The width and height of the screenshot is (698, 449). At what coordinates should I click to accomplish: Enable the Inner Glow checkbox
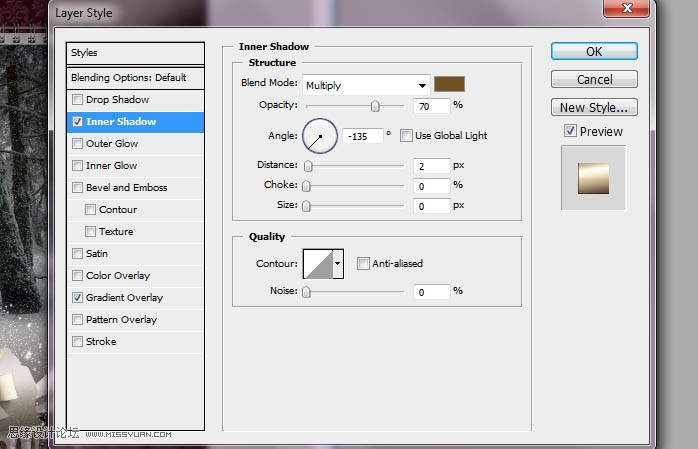tap(77, 166)
